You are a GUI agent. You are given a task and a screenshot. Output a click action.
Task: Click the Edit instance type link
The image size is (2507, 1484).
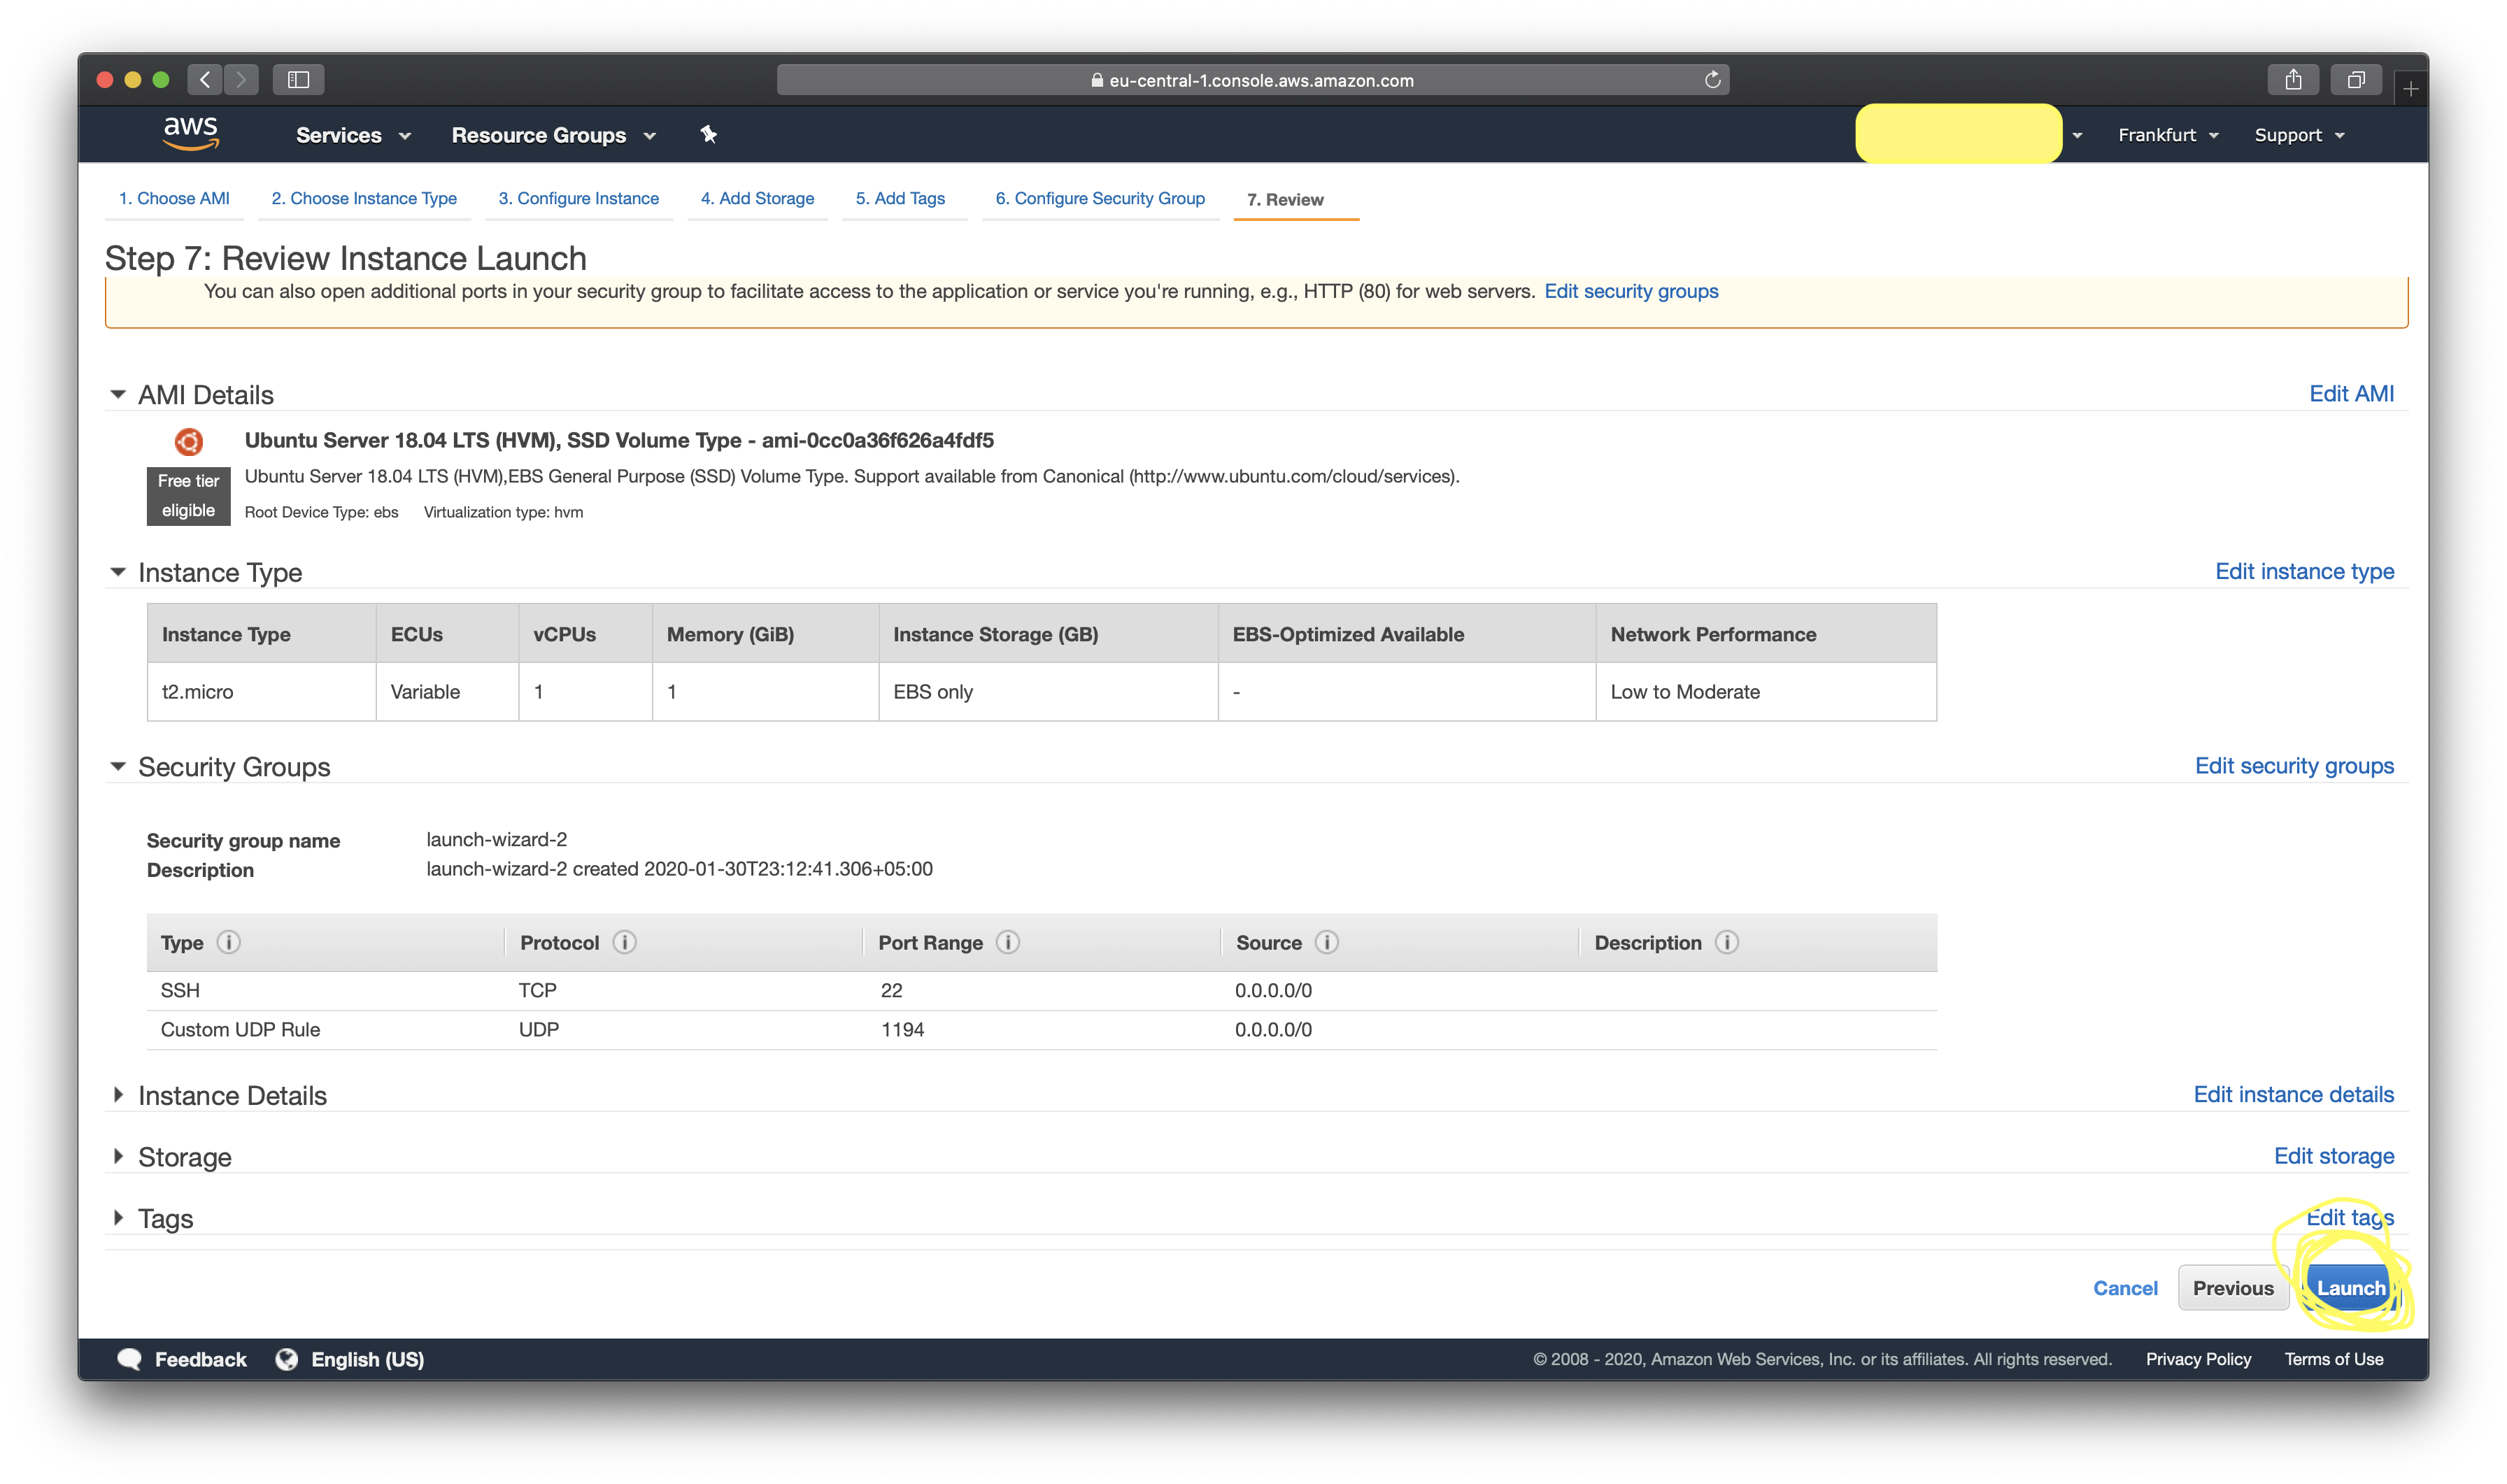tap(2304, 571)
